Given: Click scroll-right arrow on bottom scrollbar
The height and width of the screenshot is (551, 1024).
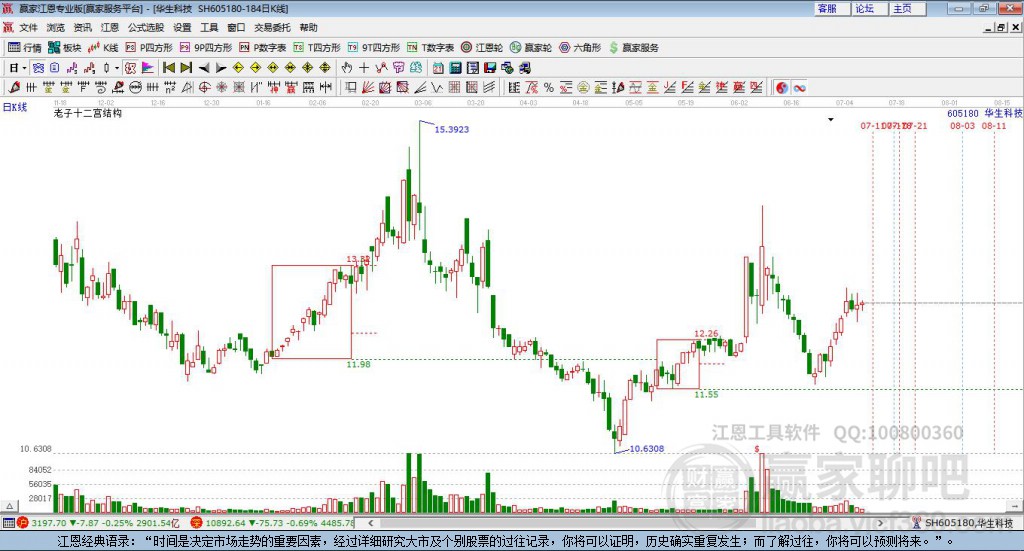Looking at the screenshot, I should 880,523.
